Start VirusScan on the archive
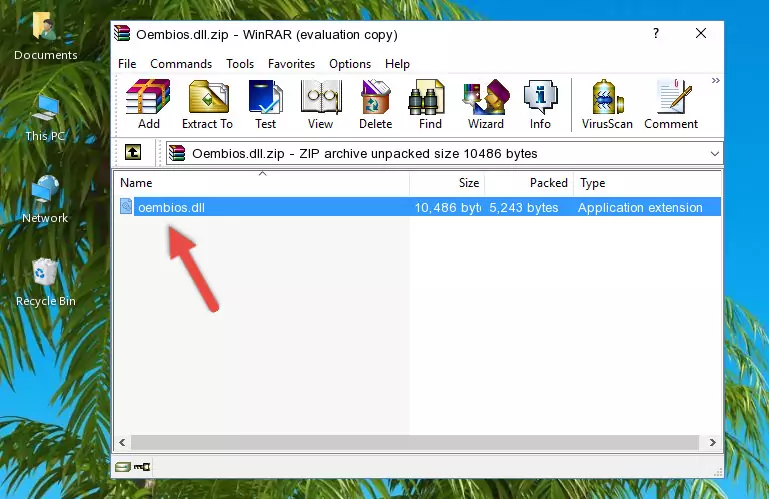 point(607,105)
